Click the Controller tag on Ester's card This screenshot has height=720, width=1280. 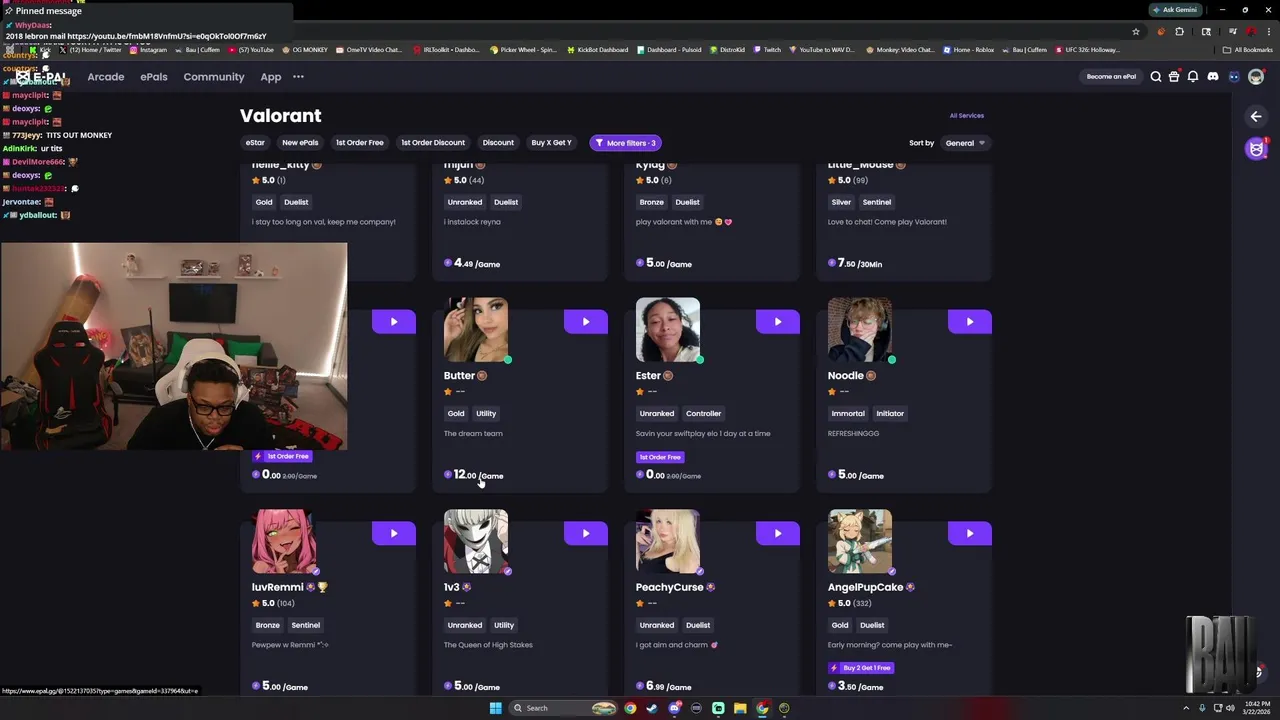pyautogui.click(x=703, y=414)
